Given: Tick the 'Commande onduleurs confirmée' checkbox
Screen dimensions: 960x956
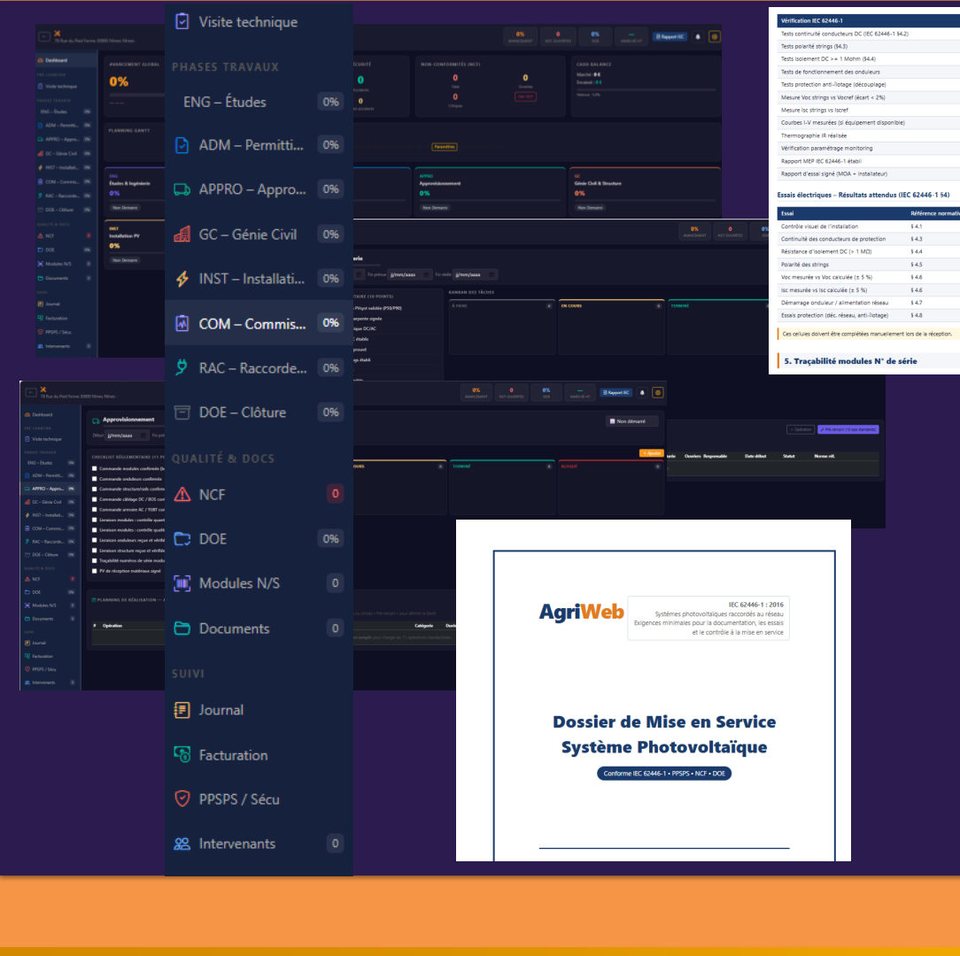Looking at the screenshot, I should pyautogui.click(x=95, y=479).
